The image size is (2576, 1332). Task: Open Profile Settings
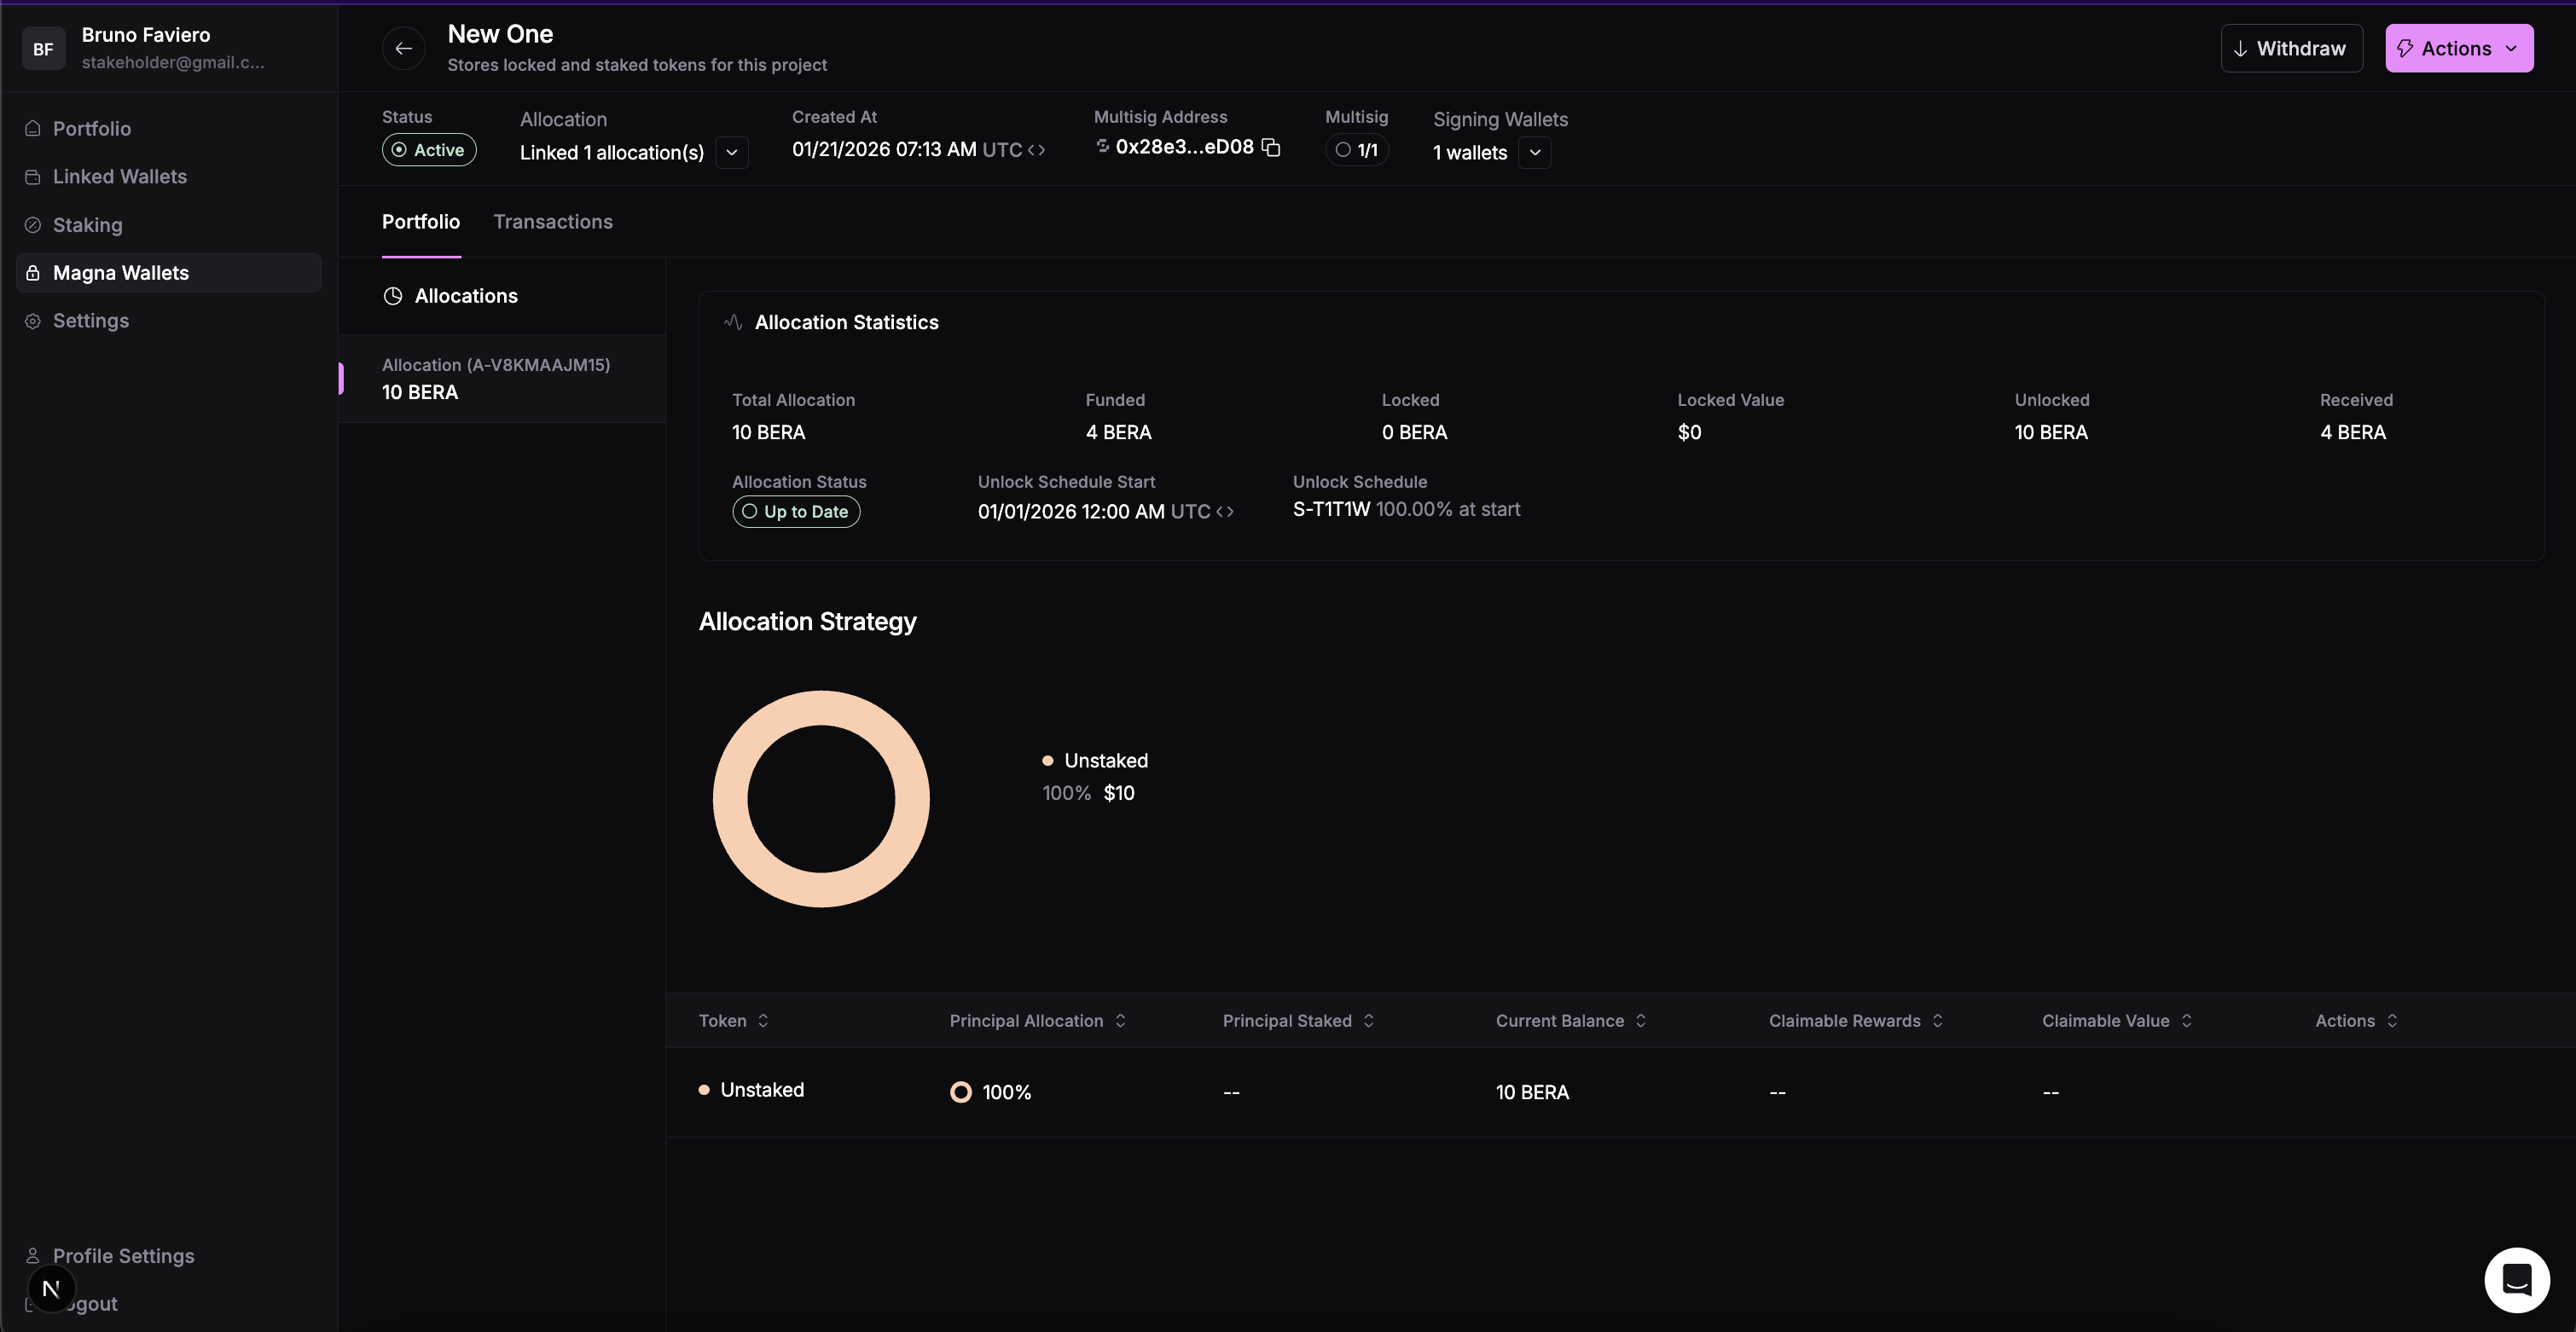pos(123,1256)
